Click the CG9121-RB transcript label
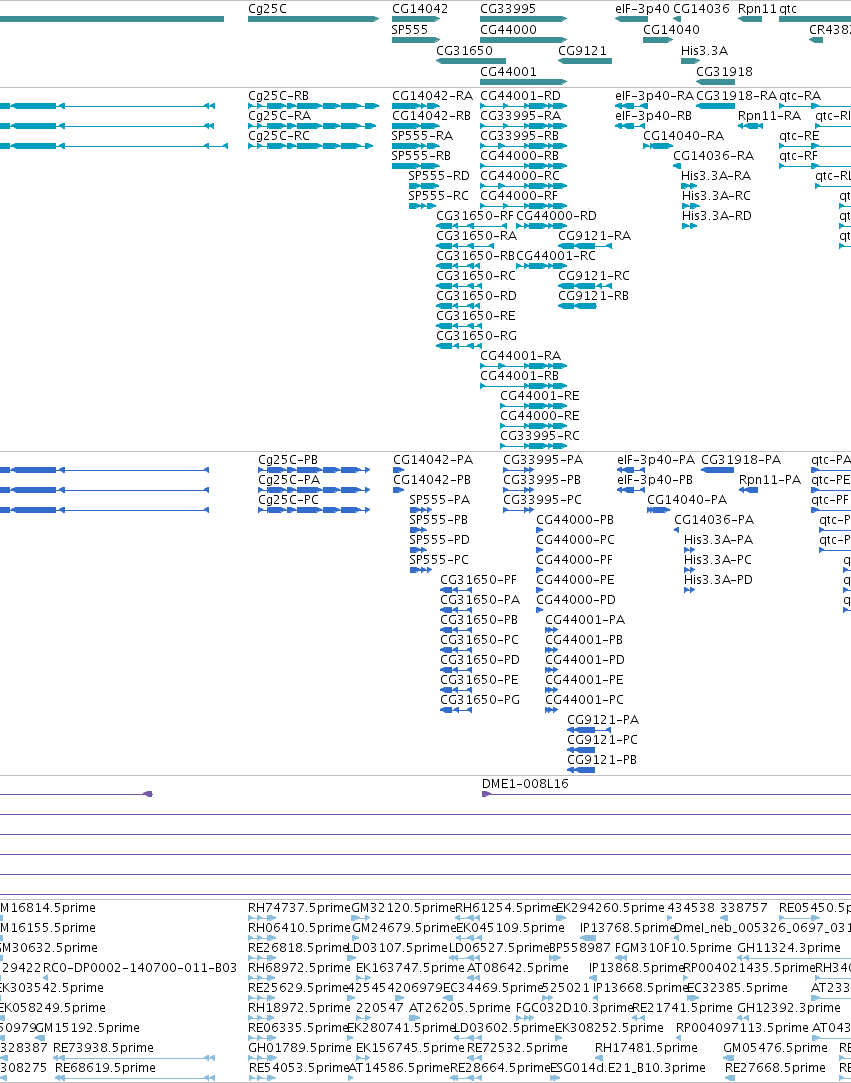Screen dimensions: 851x1083 (593, 296)
